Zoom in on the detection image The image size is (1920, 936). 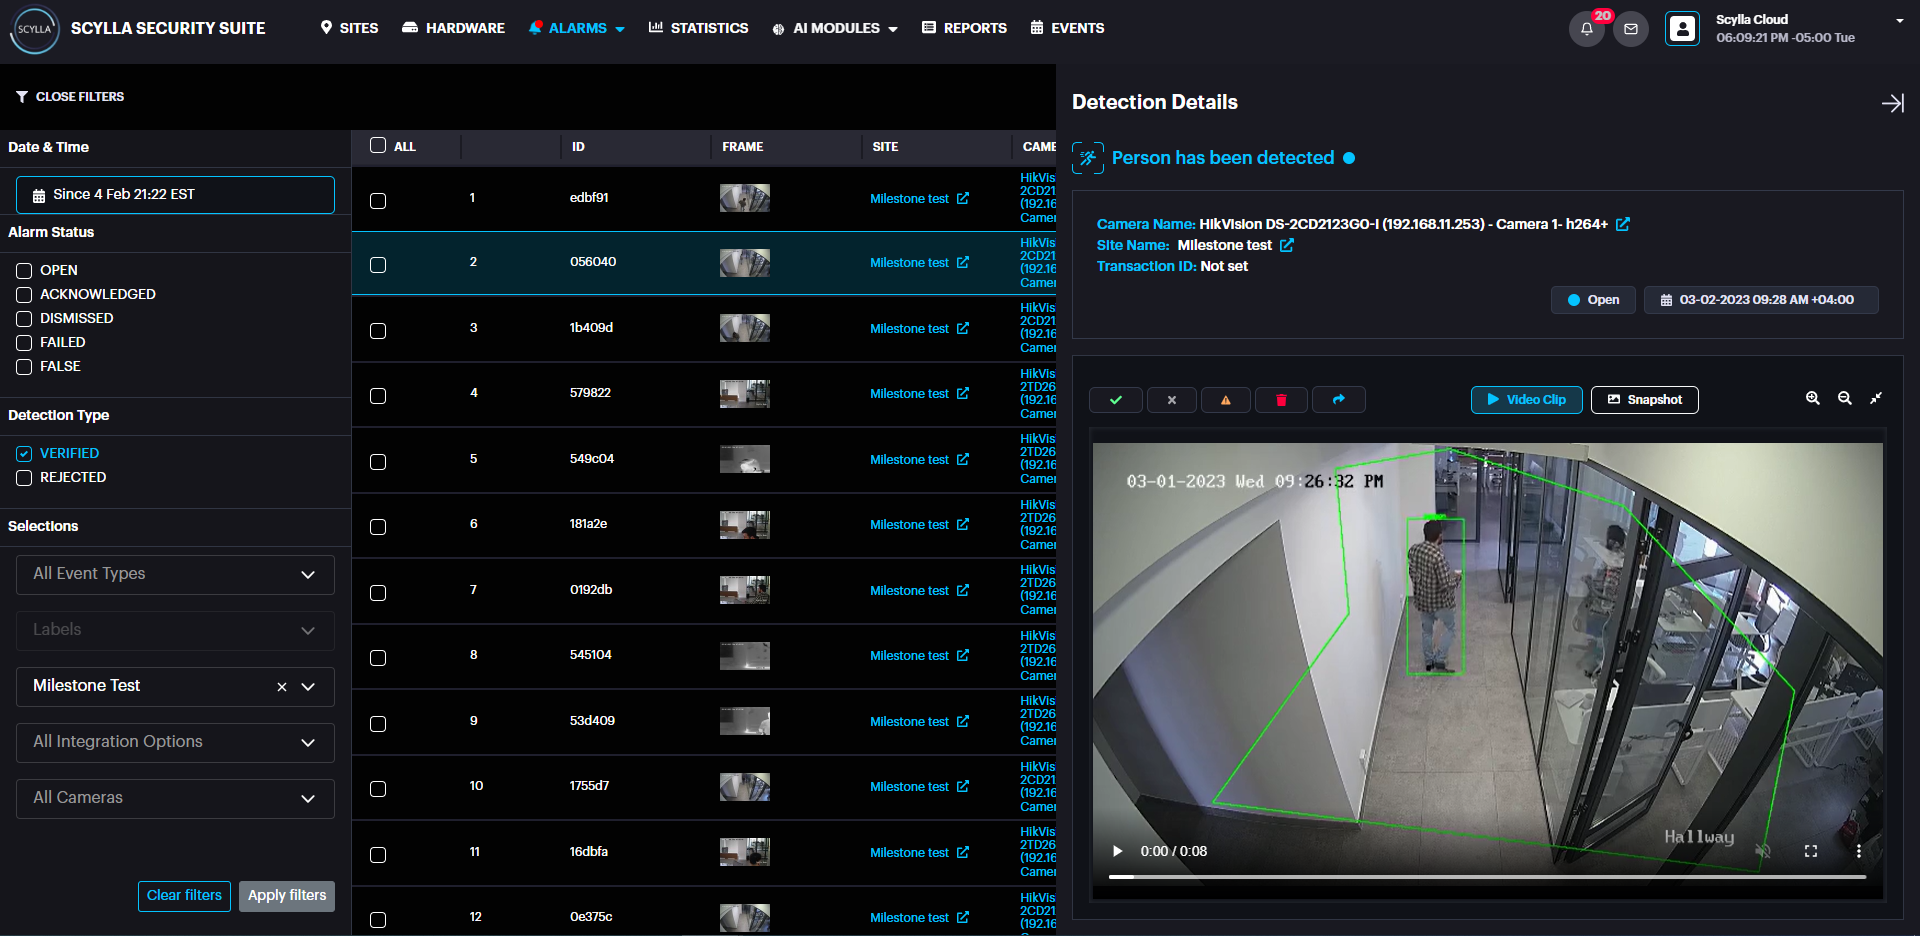pyautogui.click(x=1812, y=398)
